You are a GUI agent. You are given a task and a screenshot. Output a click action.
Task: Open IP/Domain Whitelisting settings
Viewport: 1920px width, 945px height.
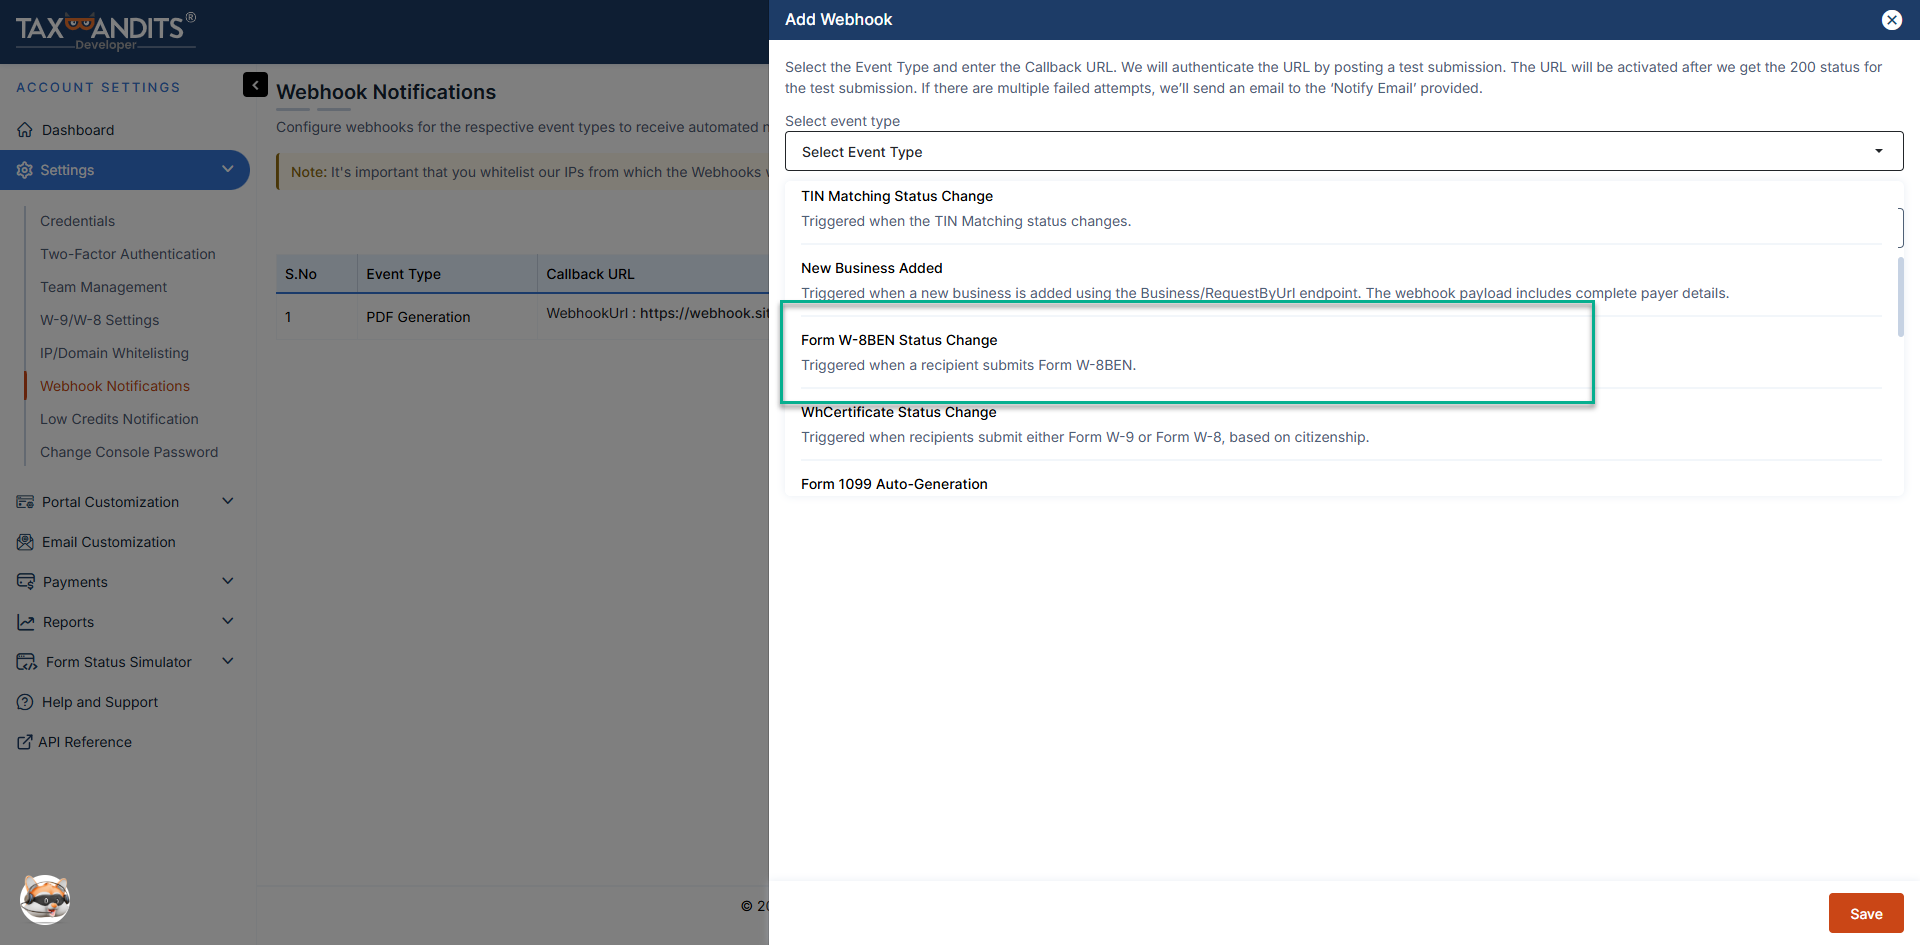[114, 352]
